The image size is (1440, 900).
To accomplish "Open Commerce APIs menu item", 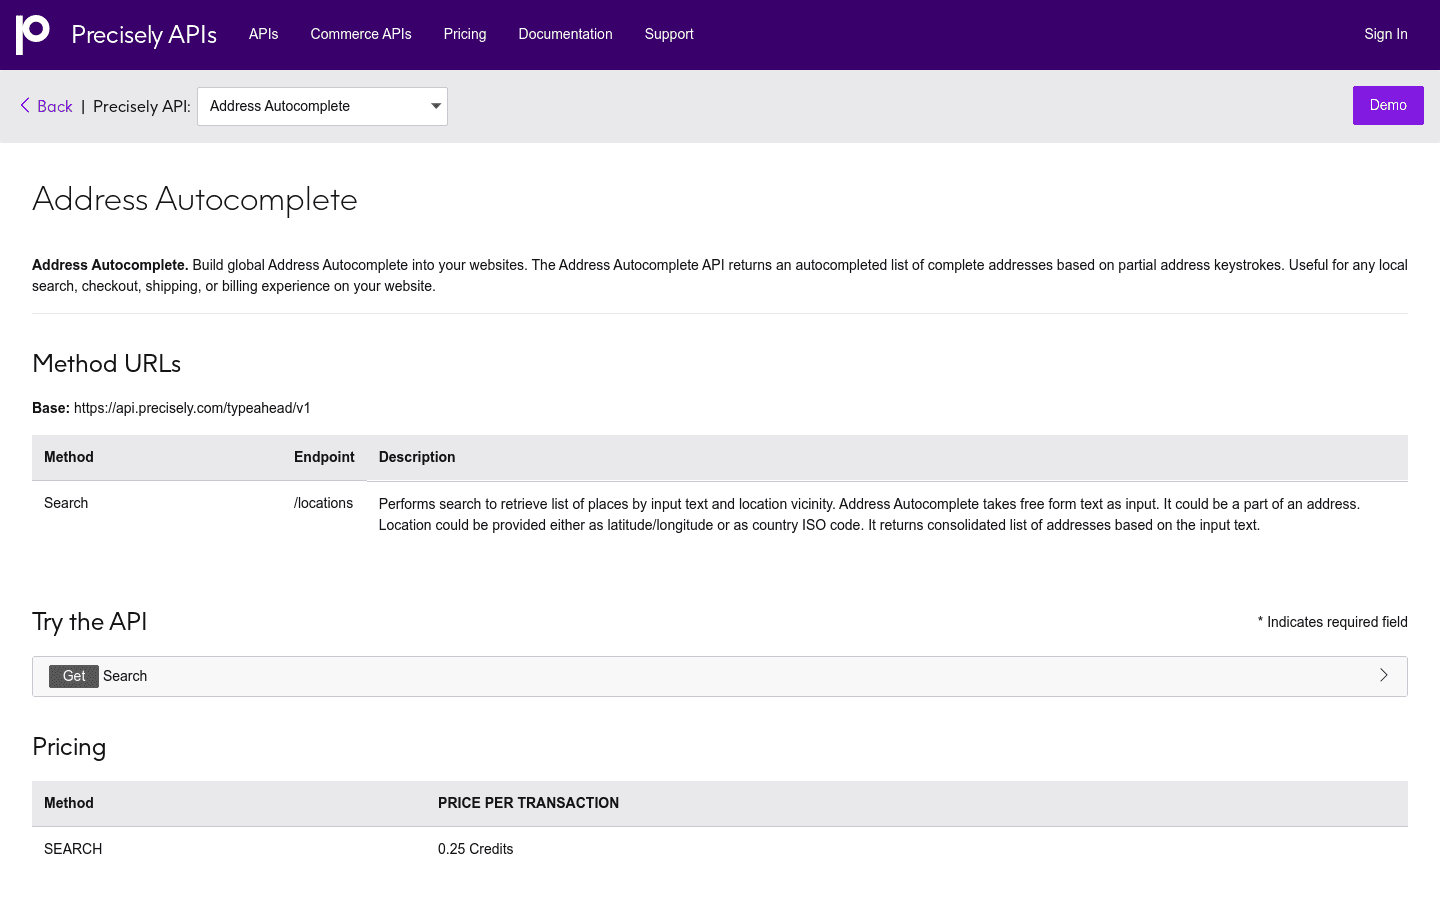I will (x=361, y=34).
